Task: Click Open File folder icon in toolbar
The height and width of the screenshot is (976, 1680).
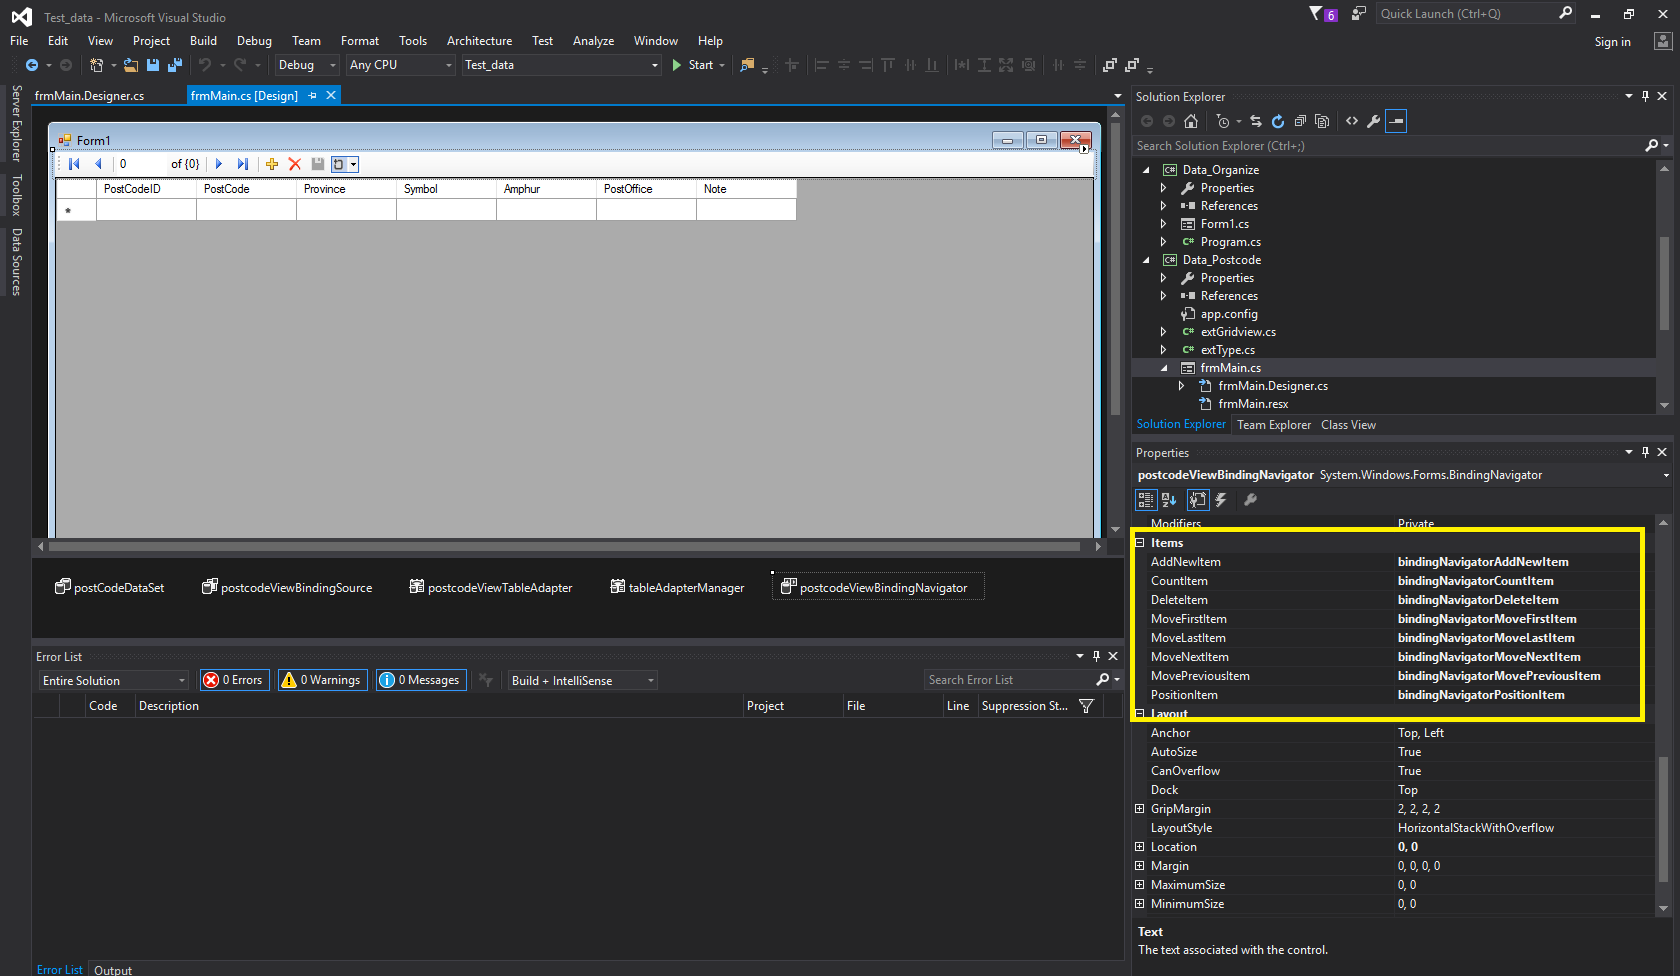Action: pos(131,65)
